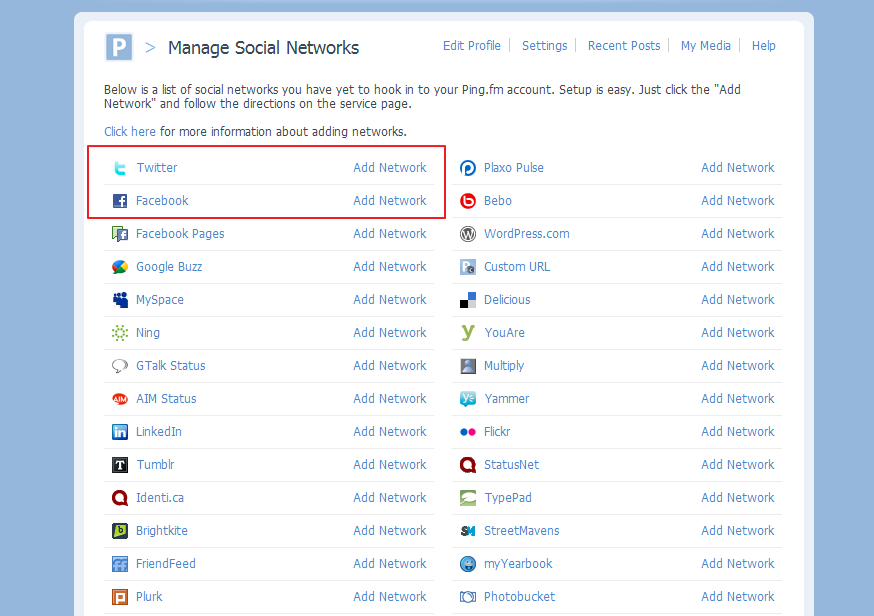Add Network for Google Buzz
Screen dimensions: 874x616
coord(390,266)
